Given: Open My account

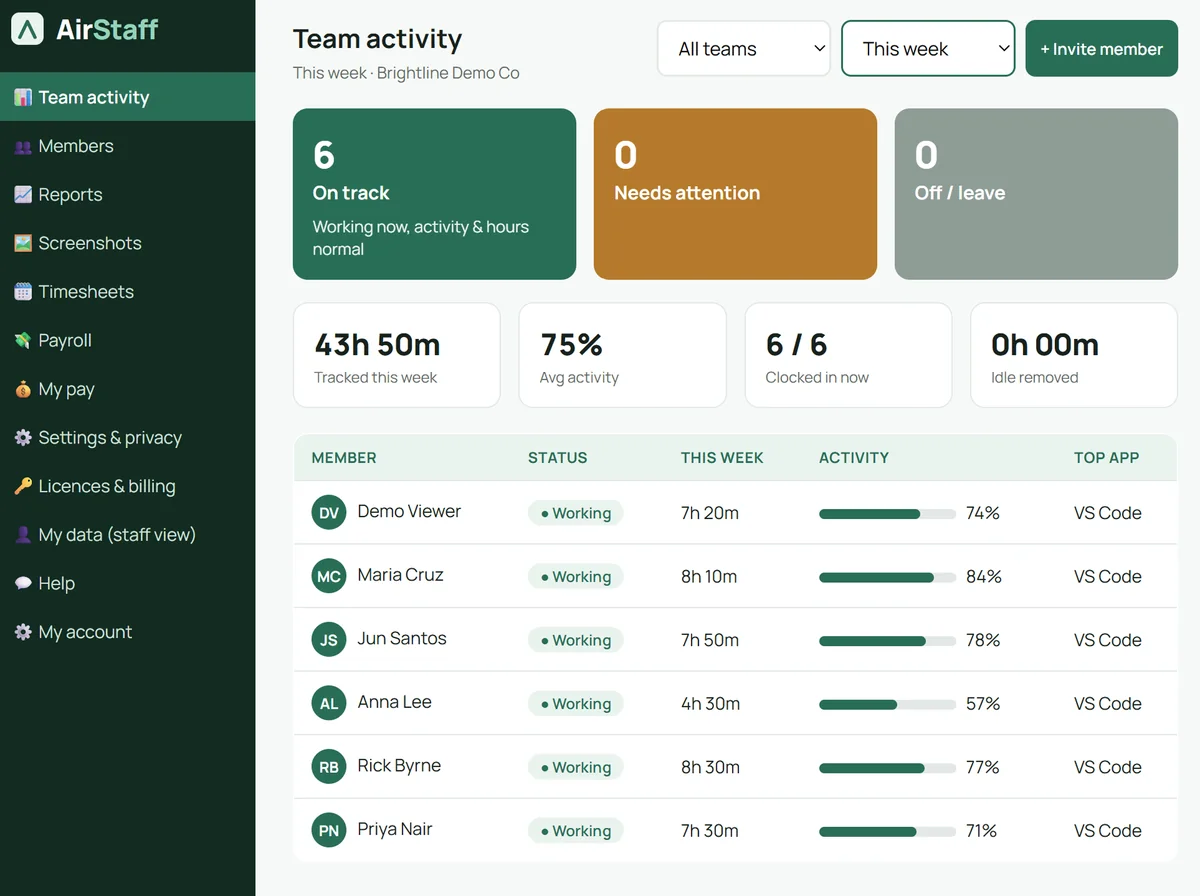Looking at the screenshot, I should [128, 632].
